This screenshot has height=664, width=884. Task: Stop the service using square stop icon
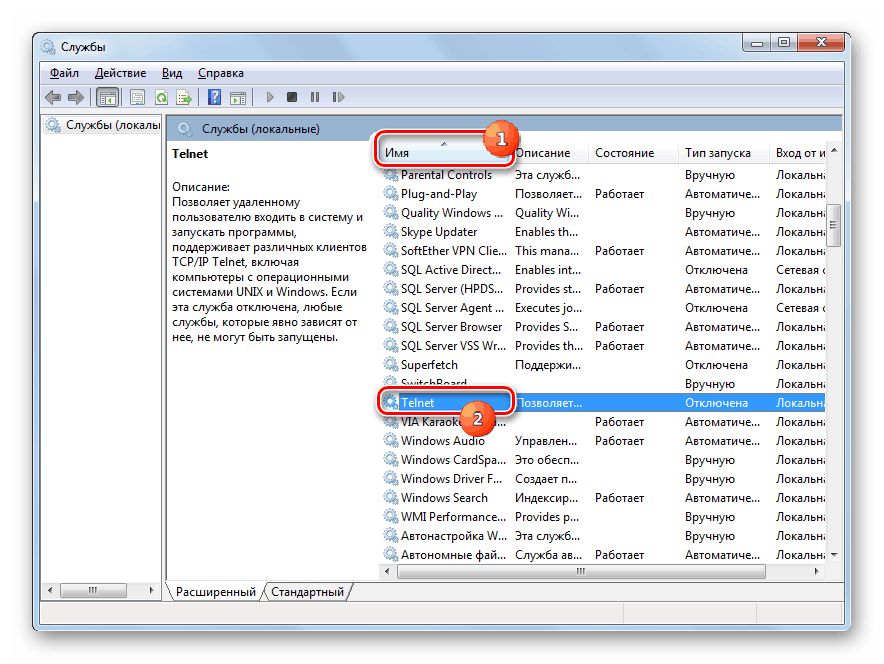pyautogui.click(x=291, y=97)
